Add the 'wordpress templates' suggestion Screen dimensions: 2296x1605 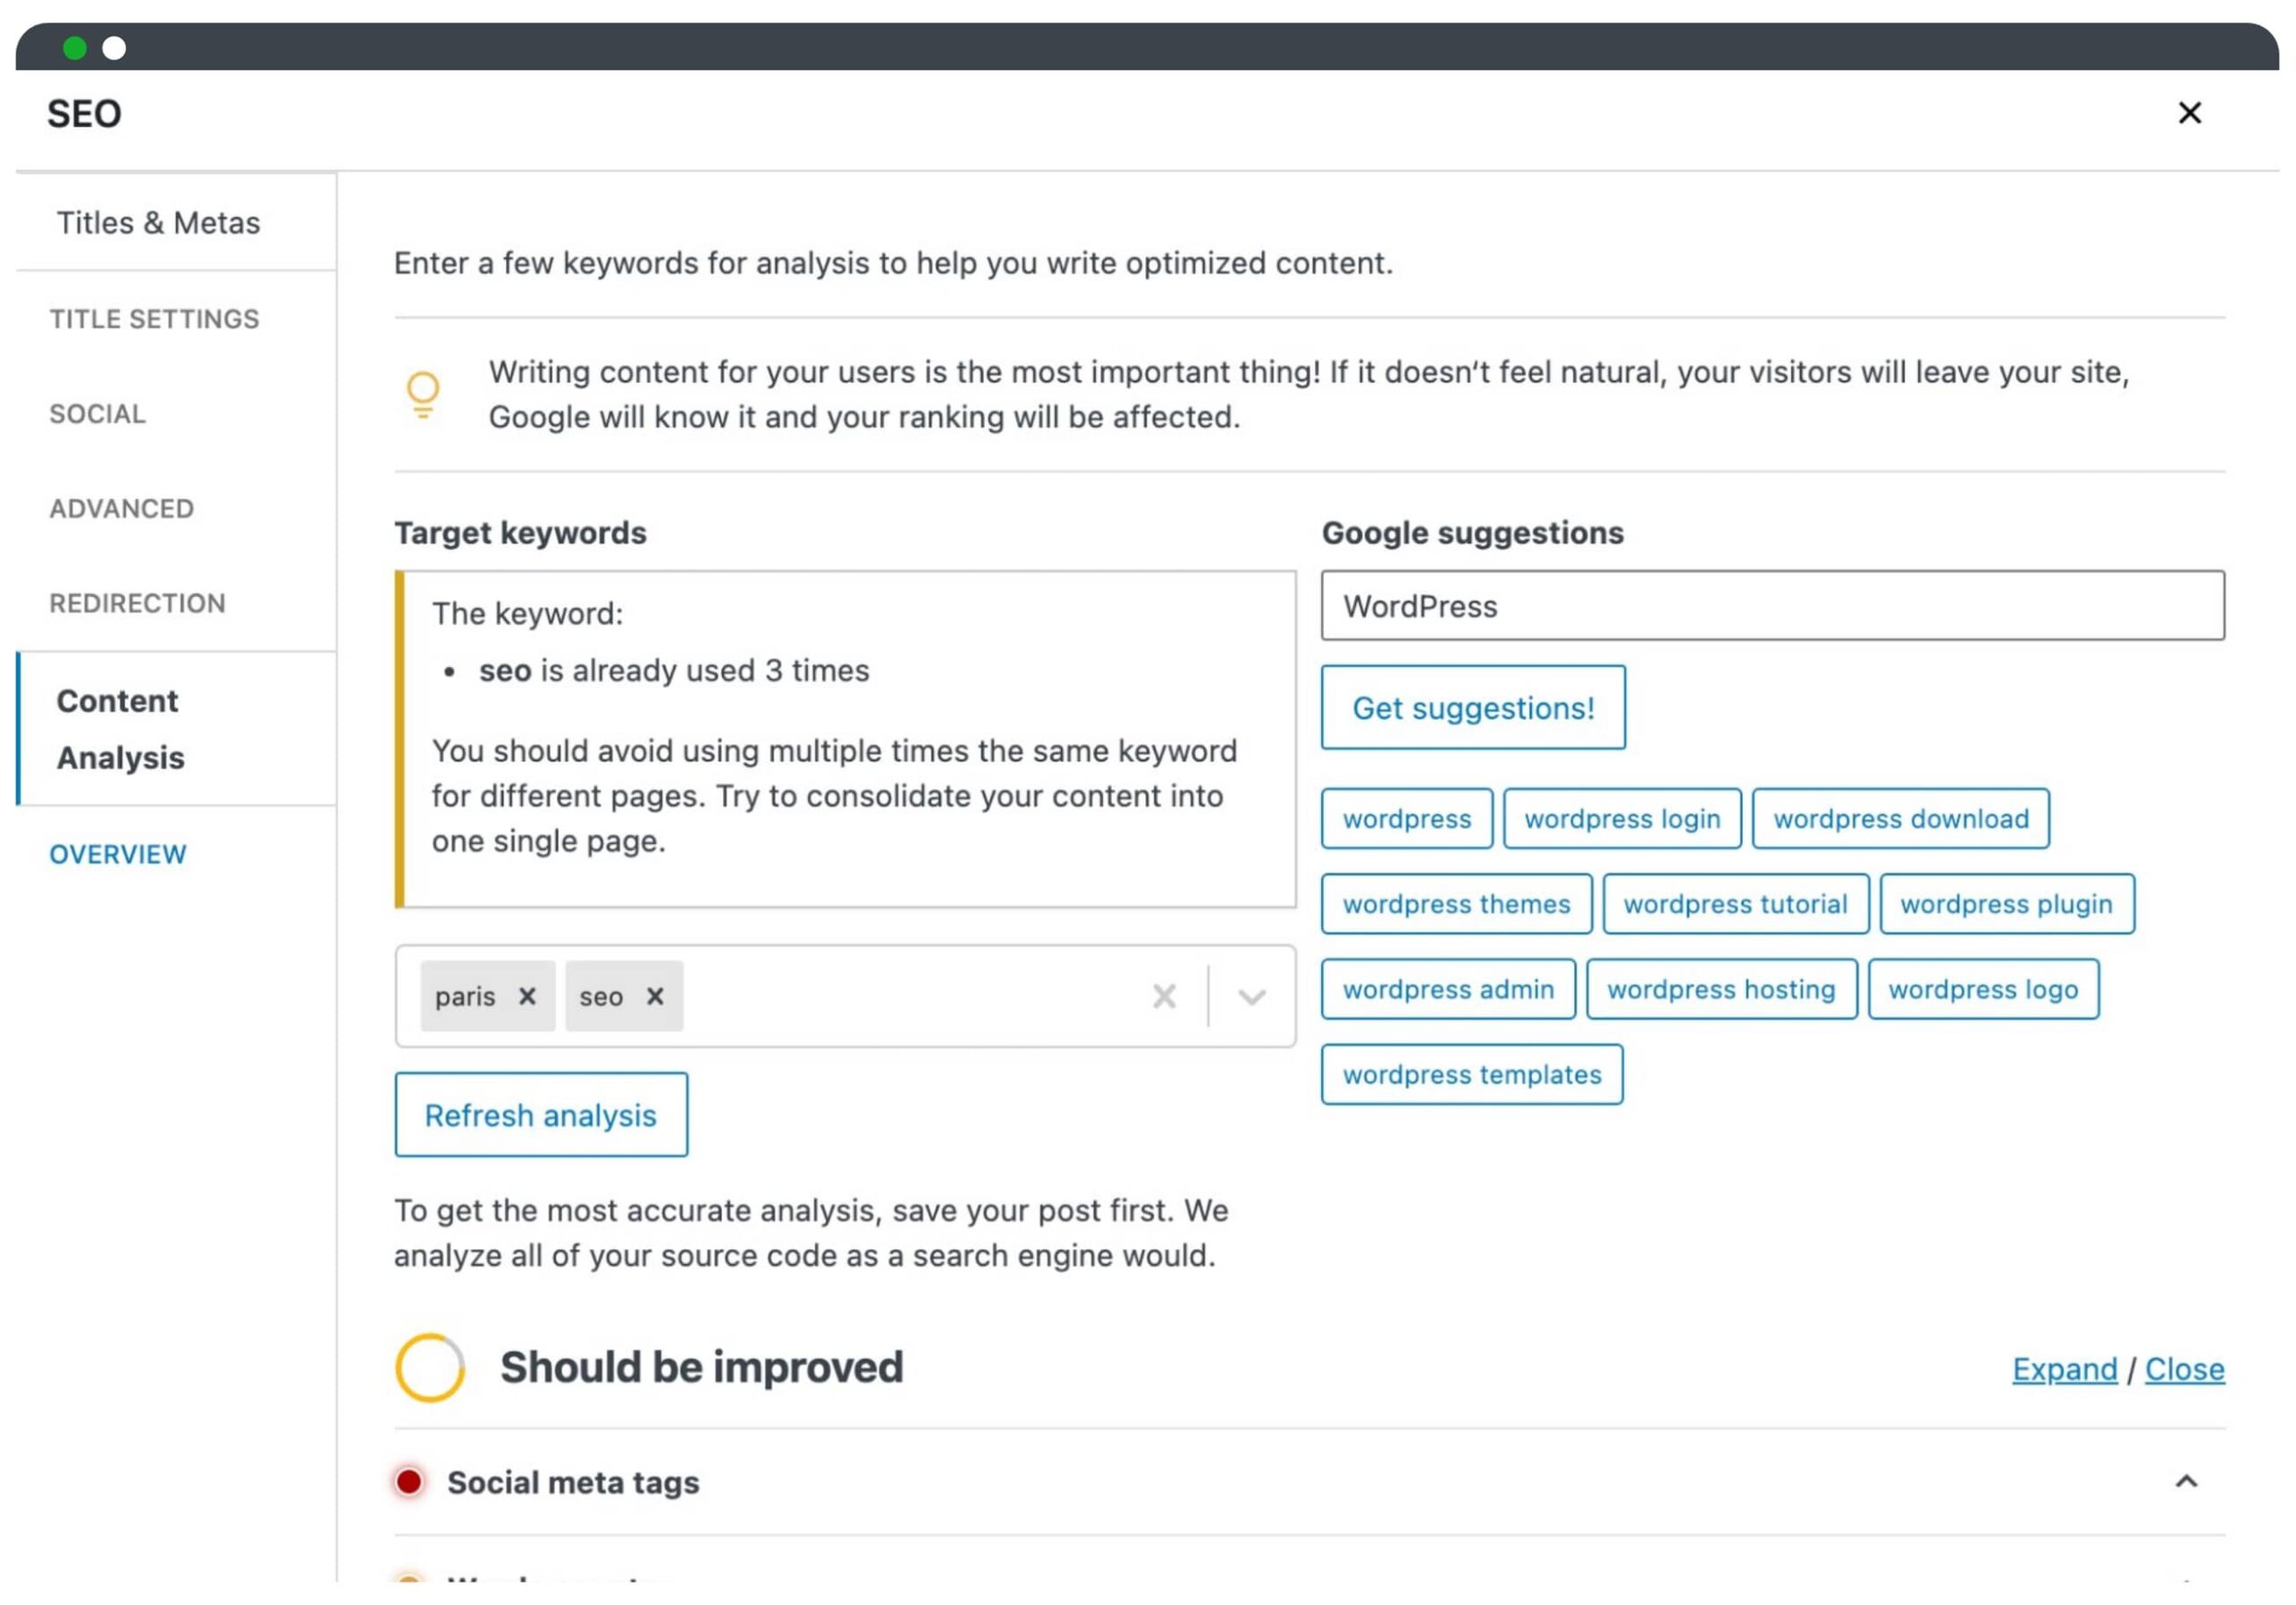[x=1472, y=1074]
